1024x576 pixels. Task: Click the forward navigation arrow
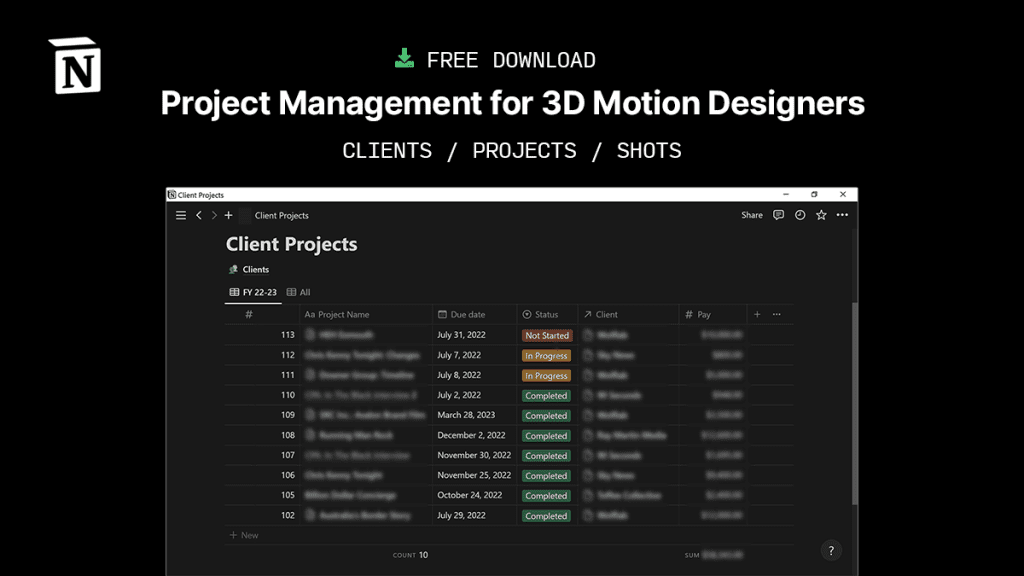click(214, 215)
